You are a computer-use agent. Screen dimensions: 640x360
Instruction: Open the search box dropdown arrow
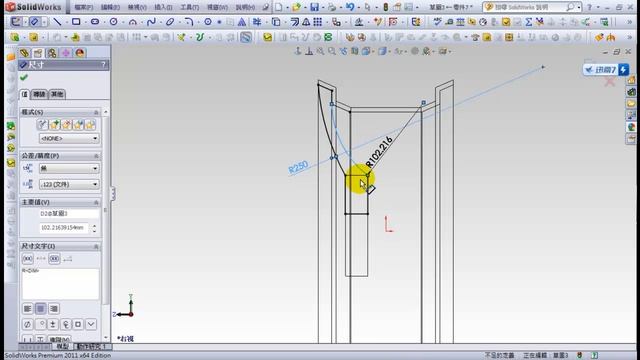click(579, 7)
